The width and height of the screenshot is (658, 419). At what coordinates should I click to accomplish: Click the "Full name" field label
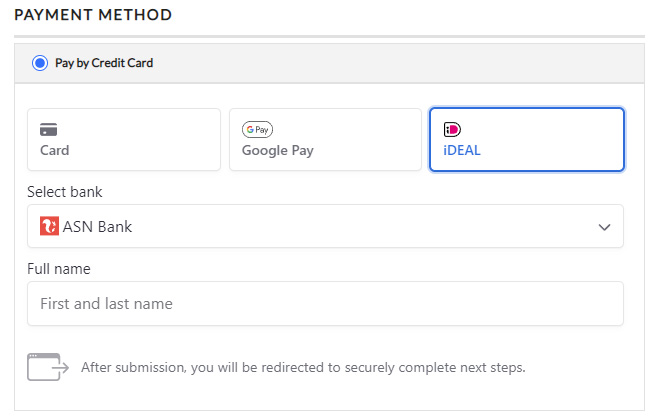coord(59,268)
